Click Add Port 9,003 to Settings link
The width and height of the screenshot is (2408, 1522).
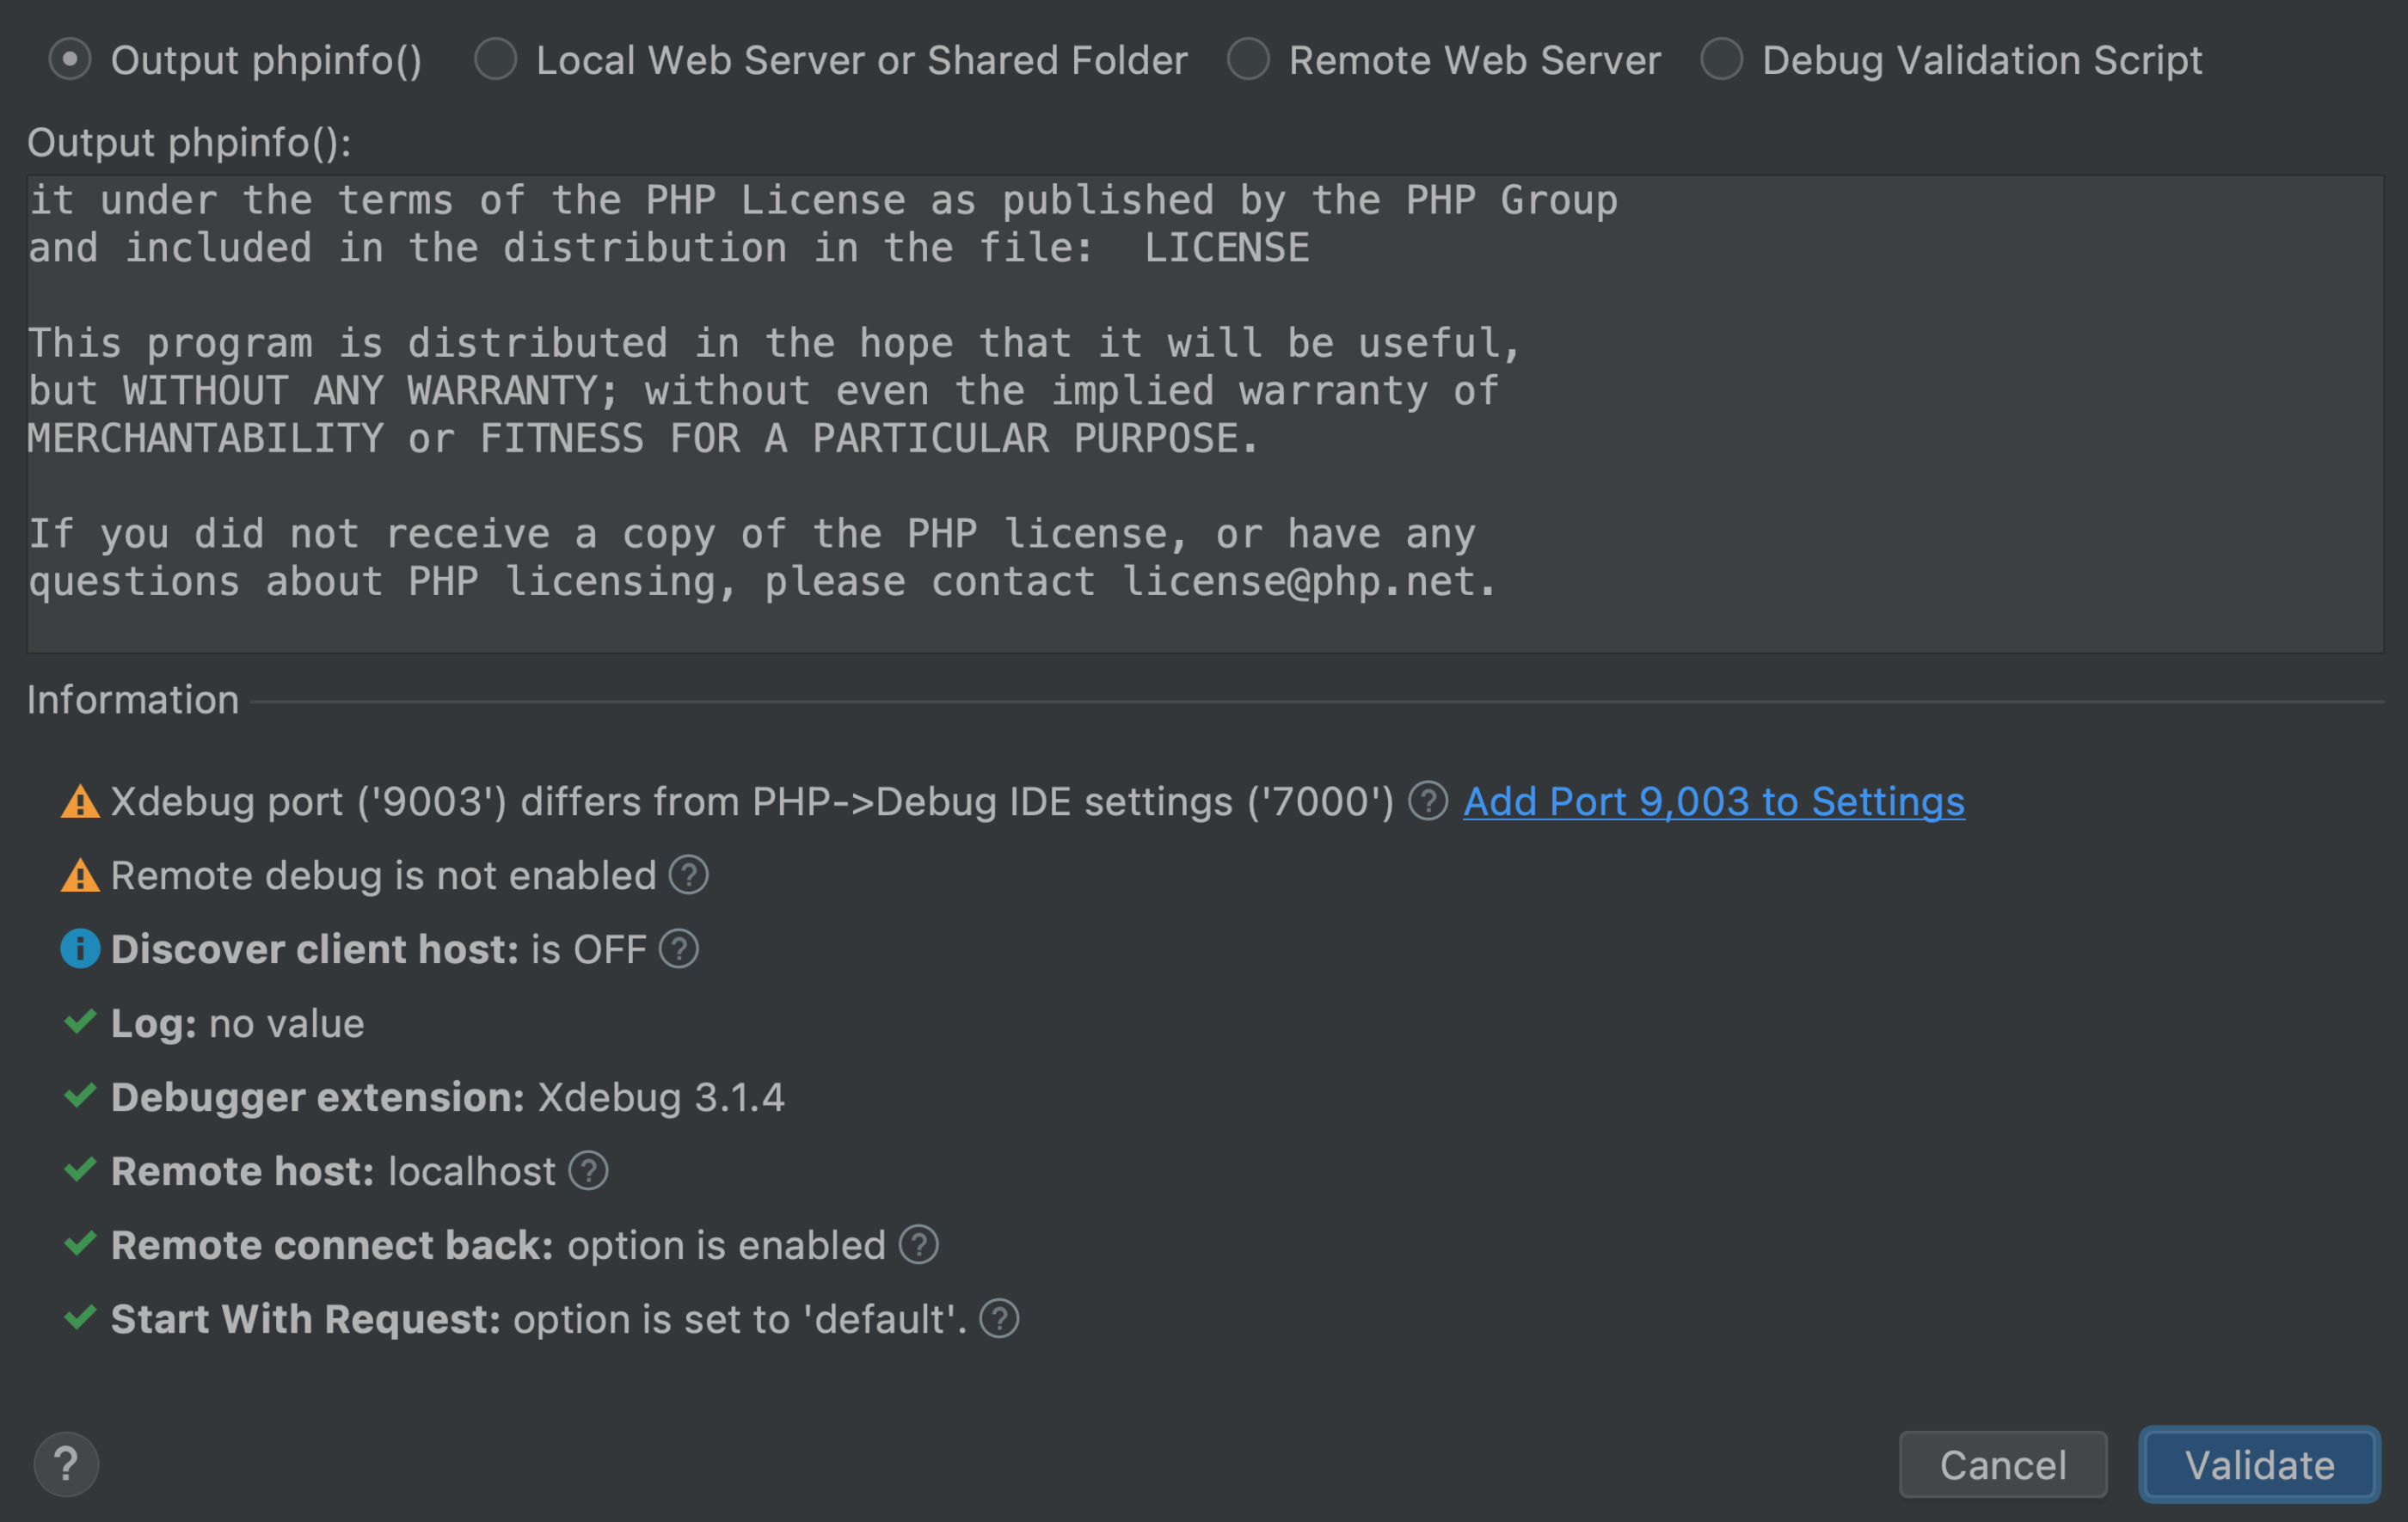click(x=1714, y=802)
